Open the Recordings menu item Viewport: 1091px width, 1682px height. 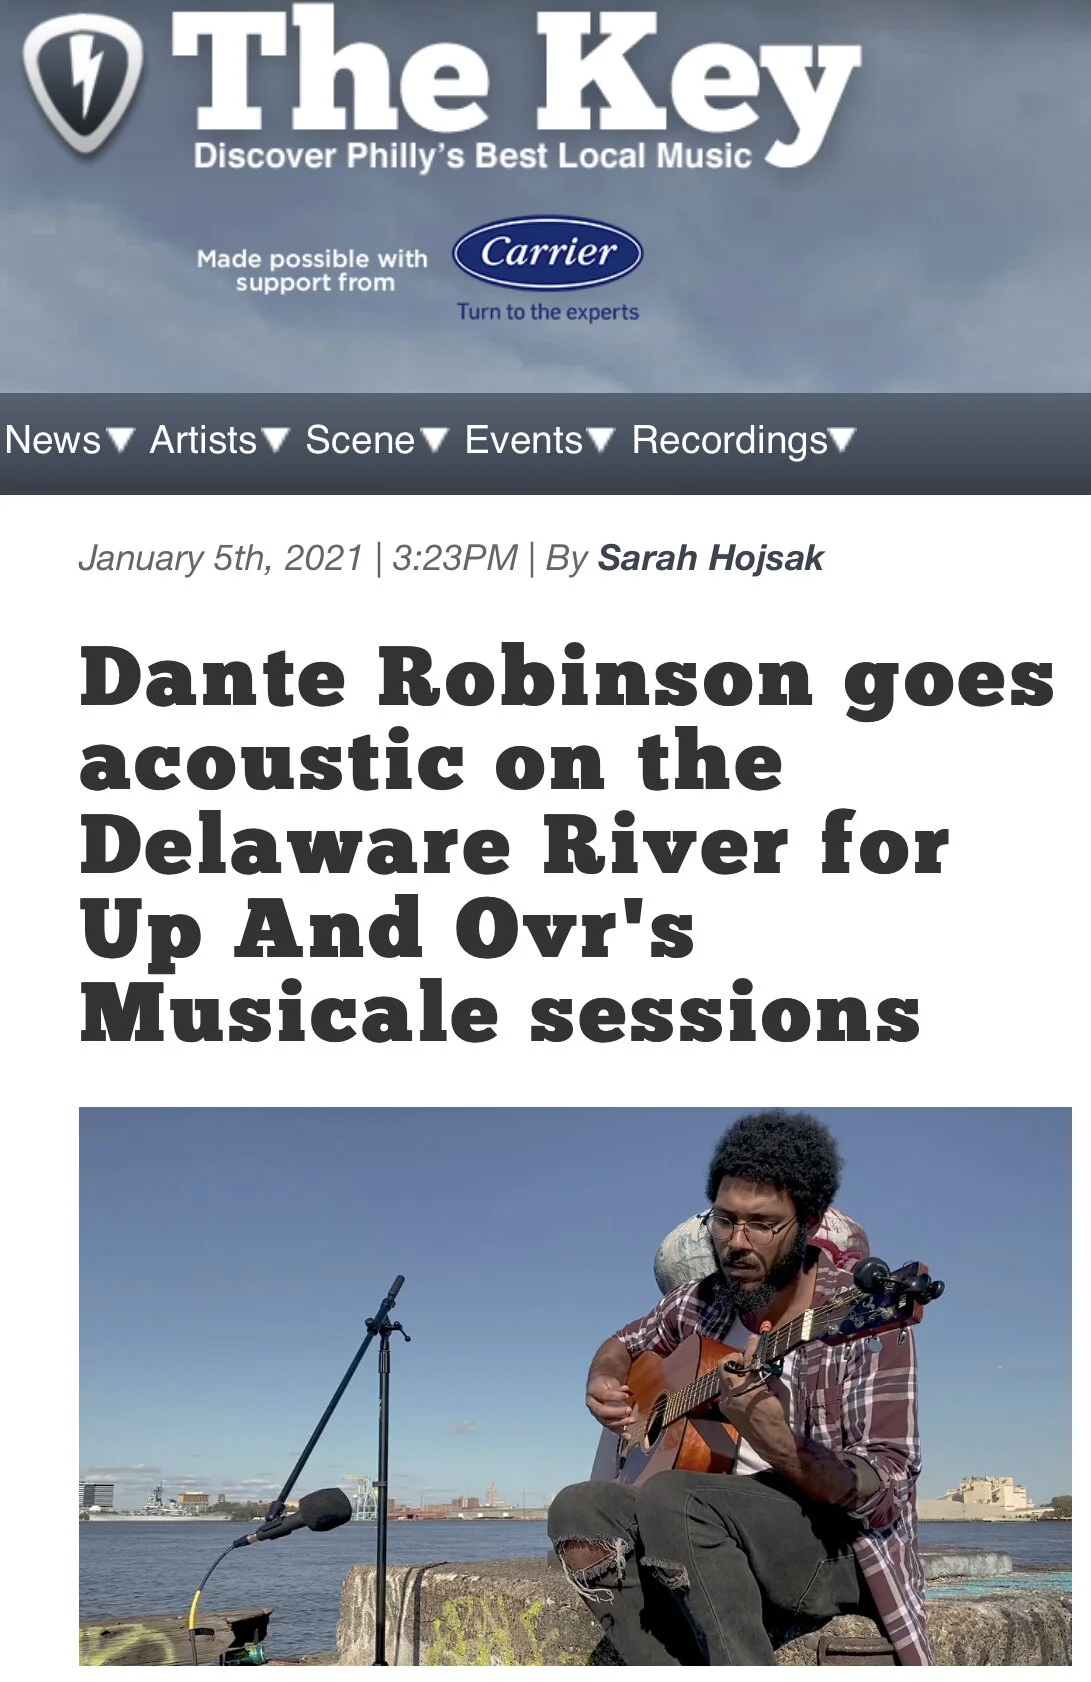point(730,440)
